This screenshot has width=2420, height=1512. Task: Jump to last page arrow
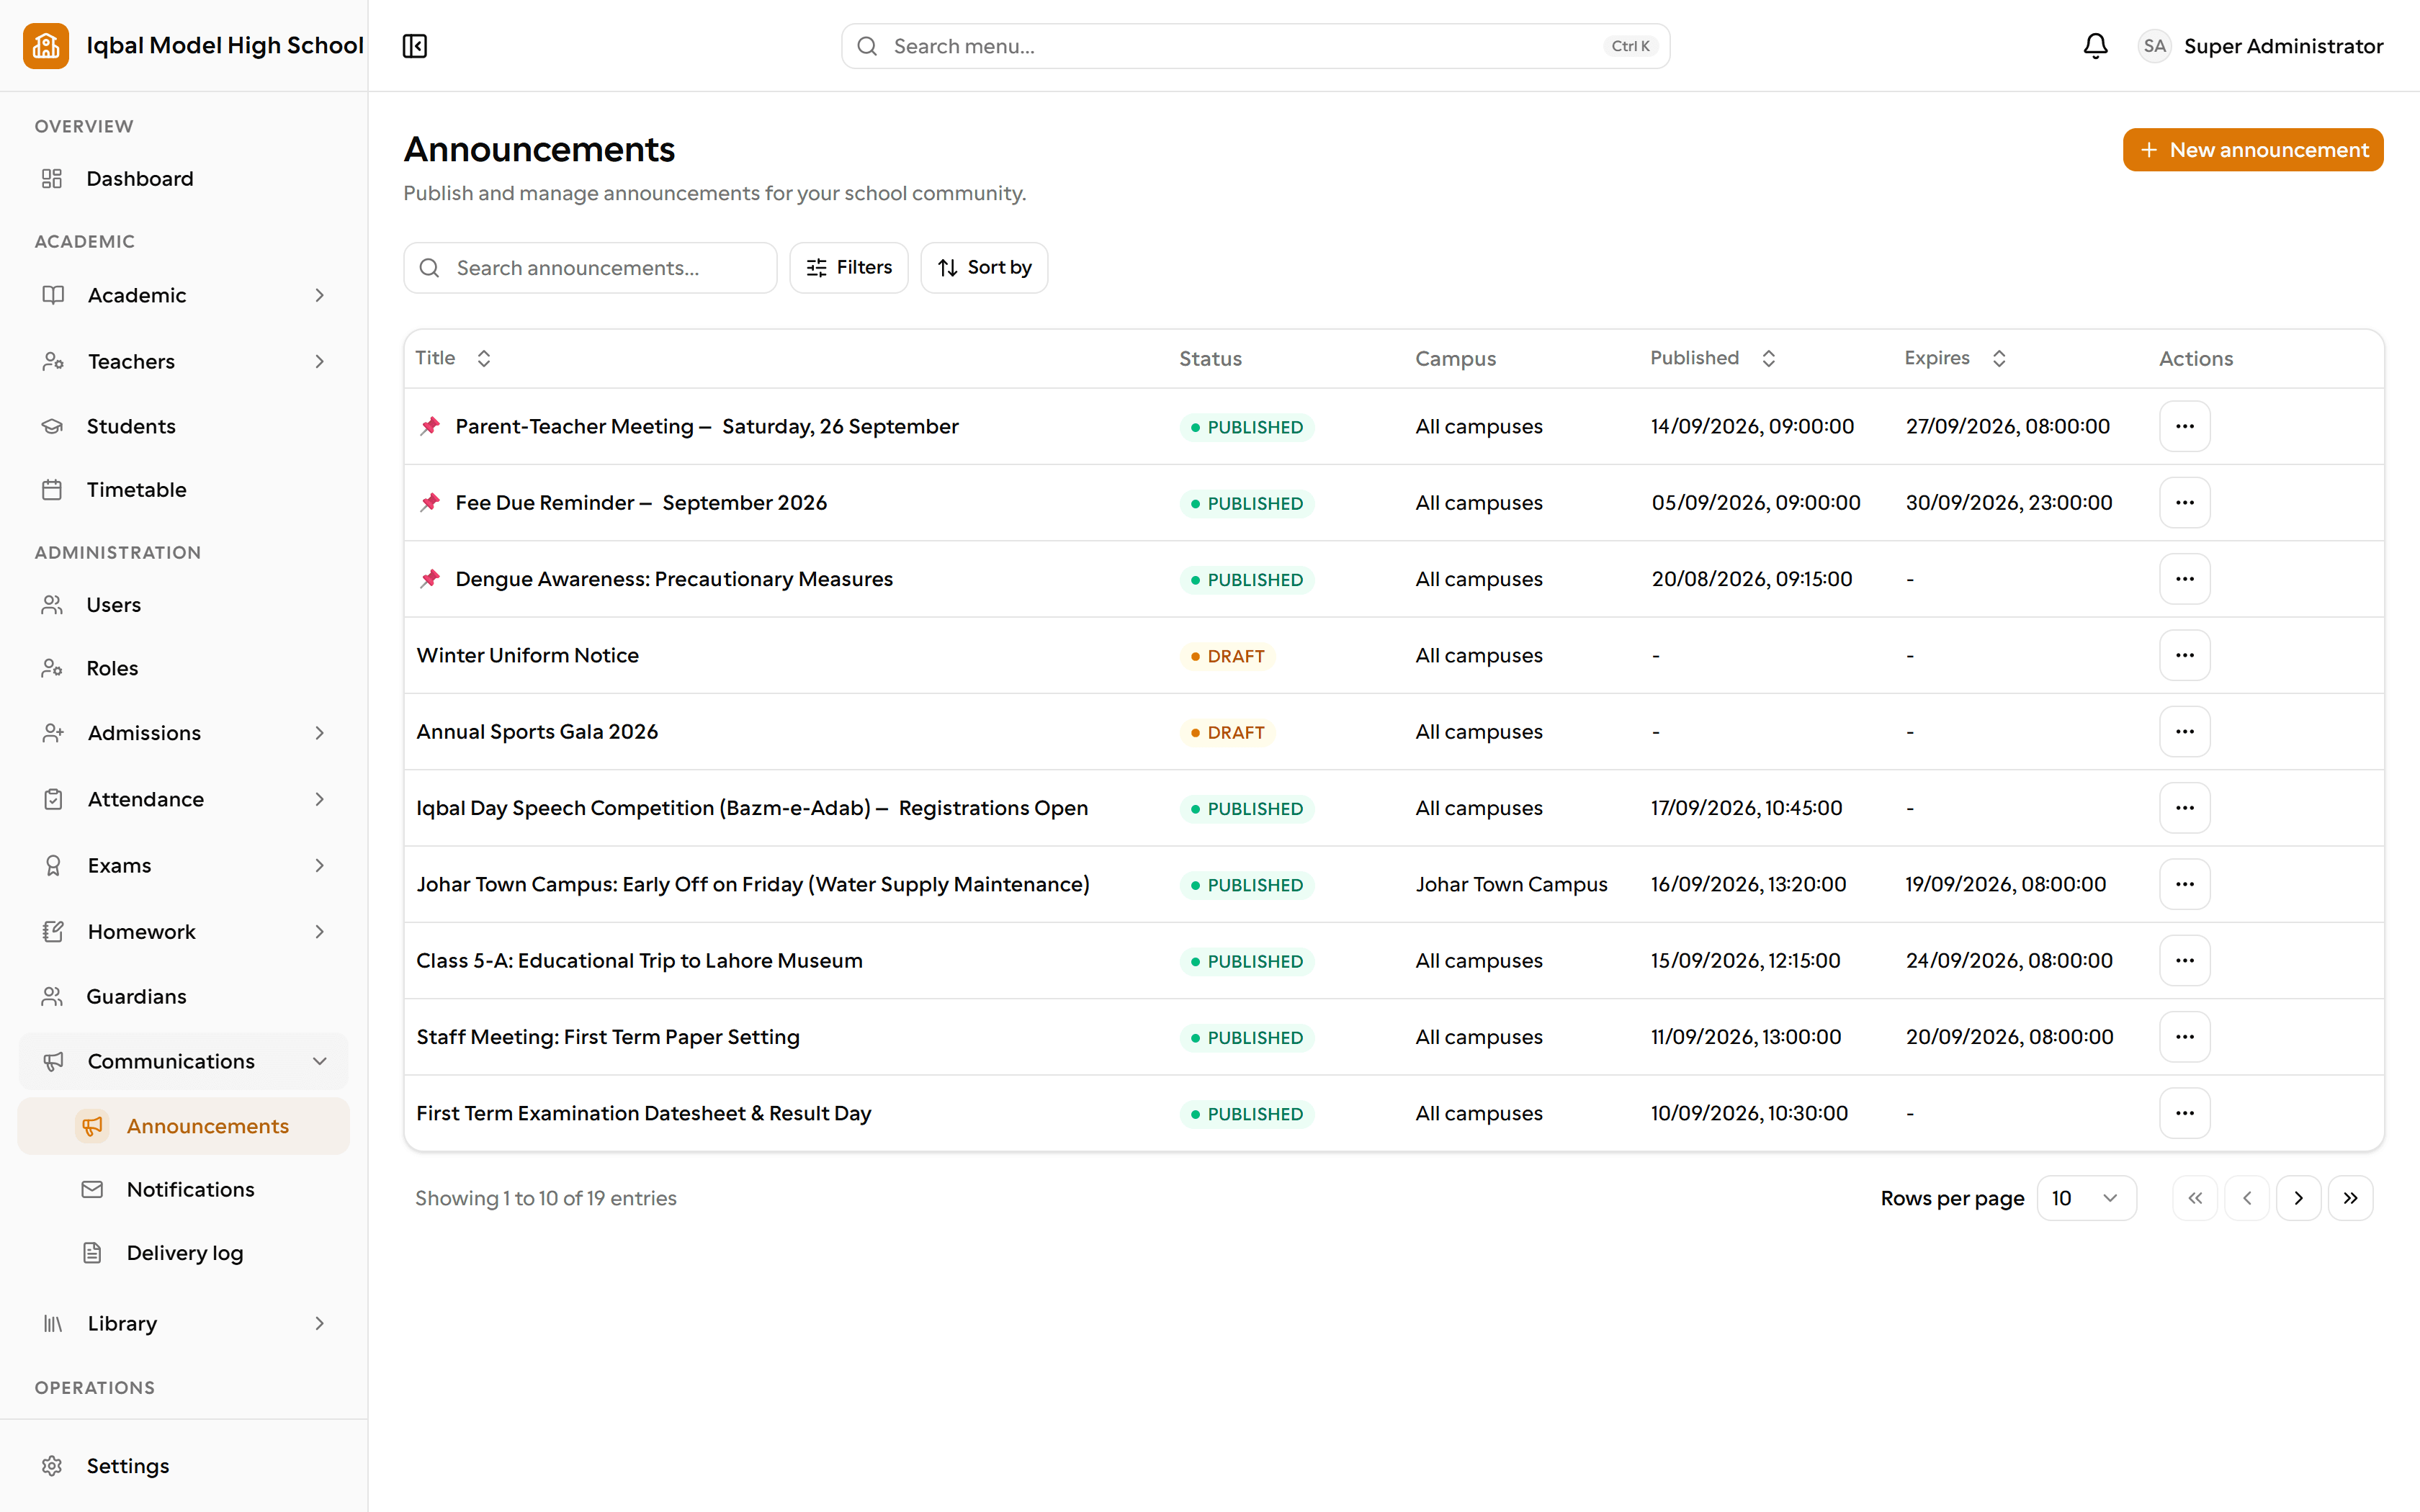(2350, 1198)
